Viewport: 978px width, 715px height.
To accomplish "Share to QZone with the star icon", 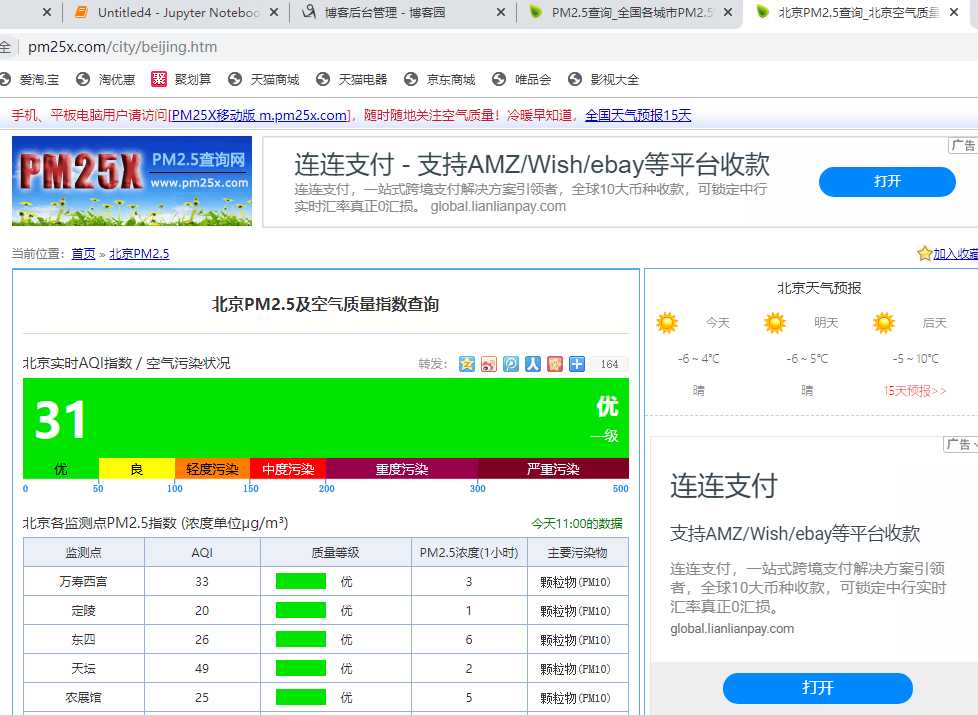I will [467, 364].
